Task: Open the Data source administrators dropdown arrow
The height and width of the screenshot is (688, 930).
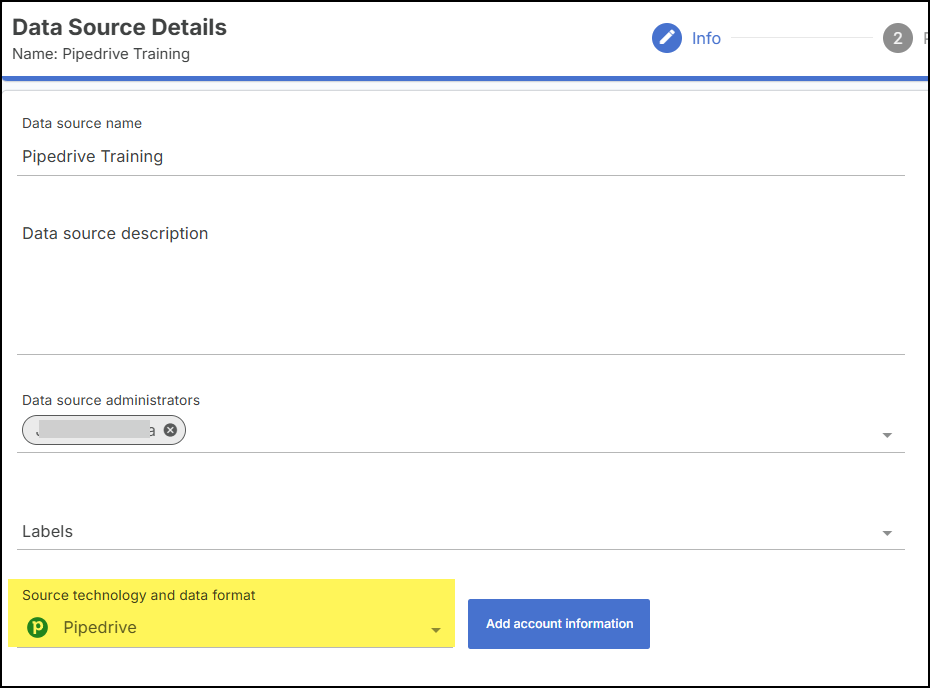Action: click(x=887, y=435)
